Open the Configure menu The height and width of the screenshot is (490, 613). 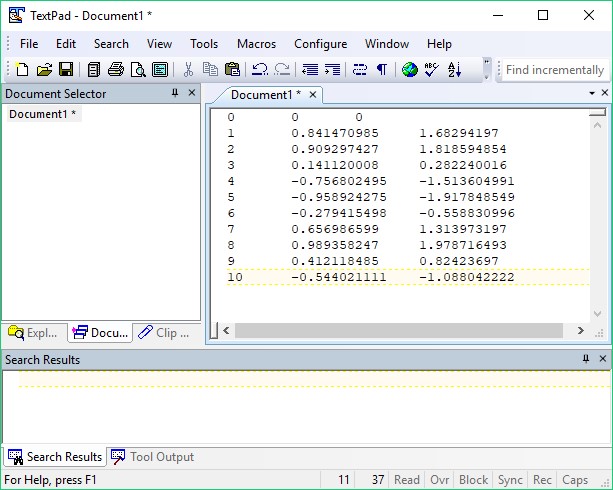[321, 44]
